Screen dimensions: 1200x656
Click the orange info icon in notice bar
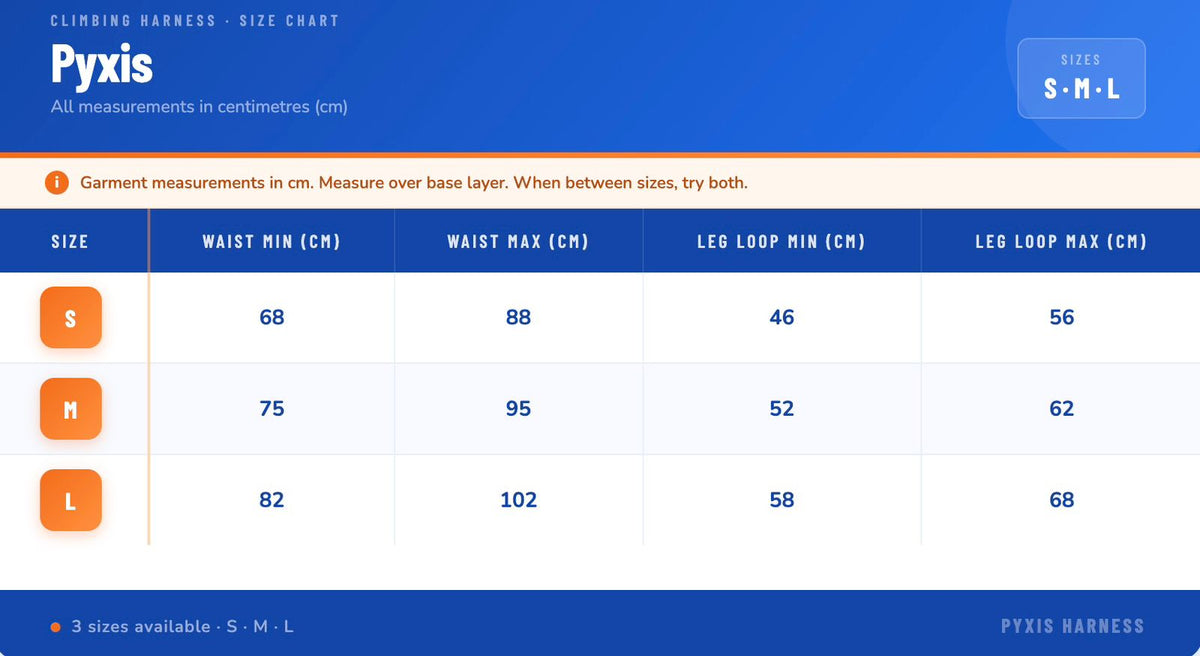click(x=56, y=183)
